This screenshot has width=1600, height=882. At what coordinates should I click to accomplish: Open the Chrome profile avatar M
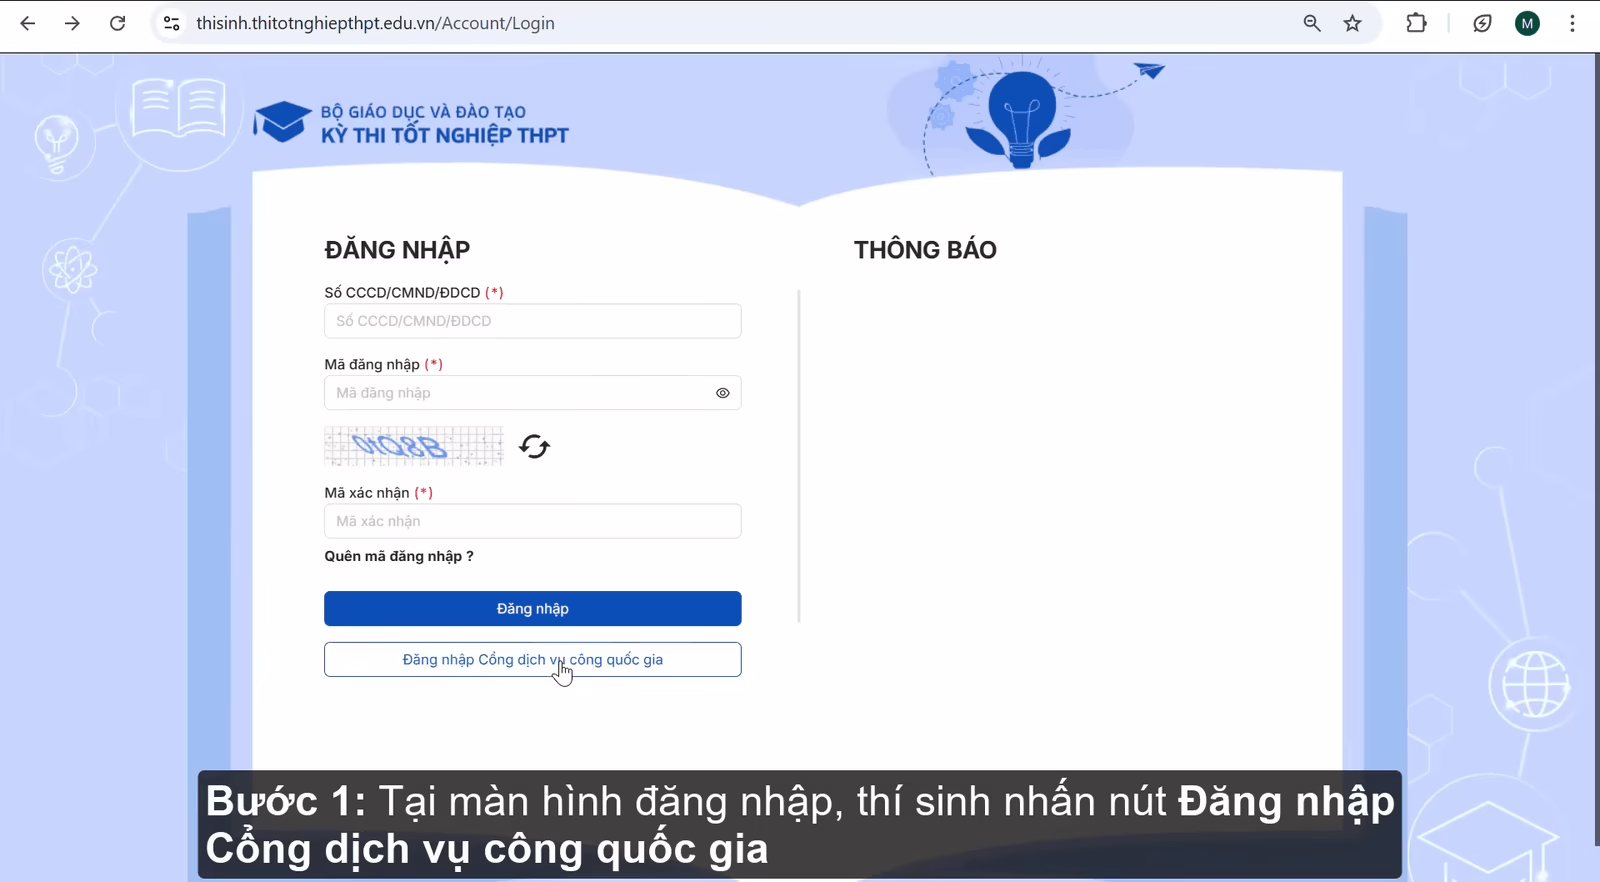tap(1527, 23)
